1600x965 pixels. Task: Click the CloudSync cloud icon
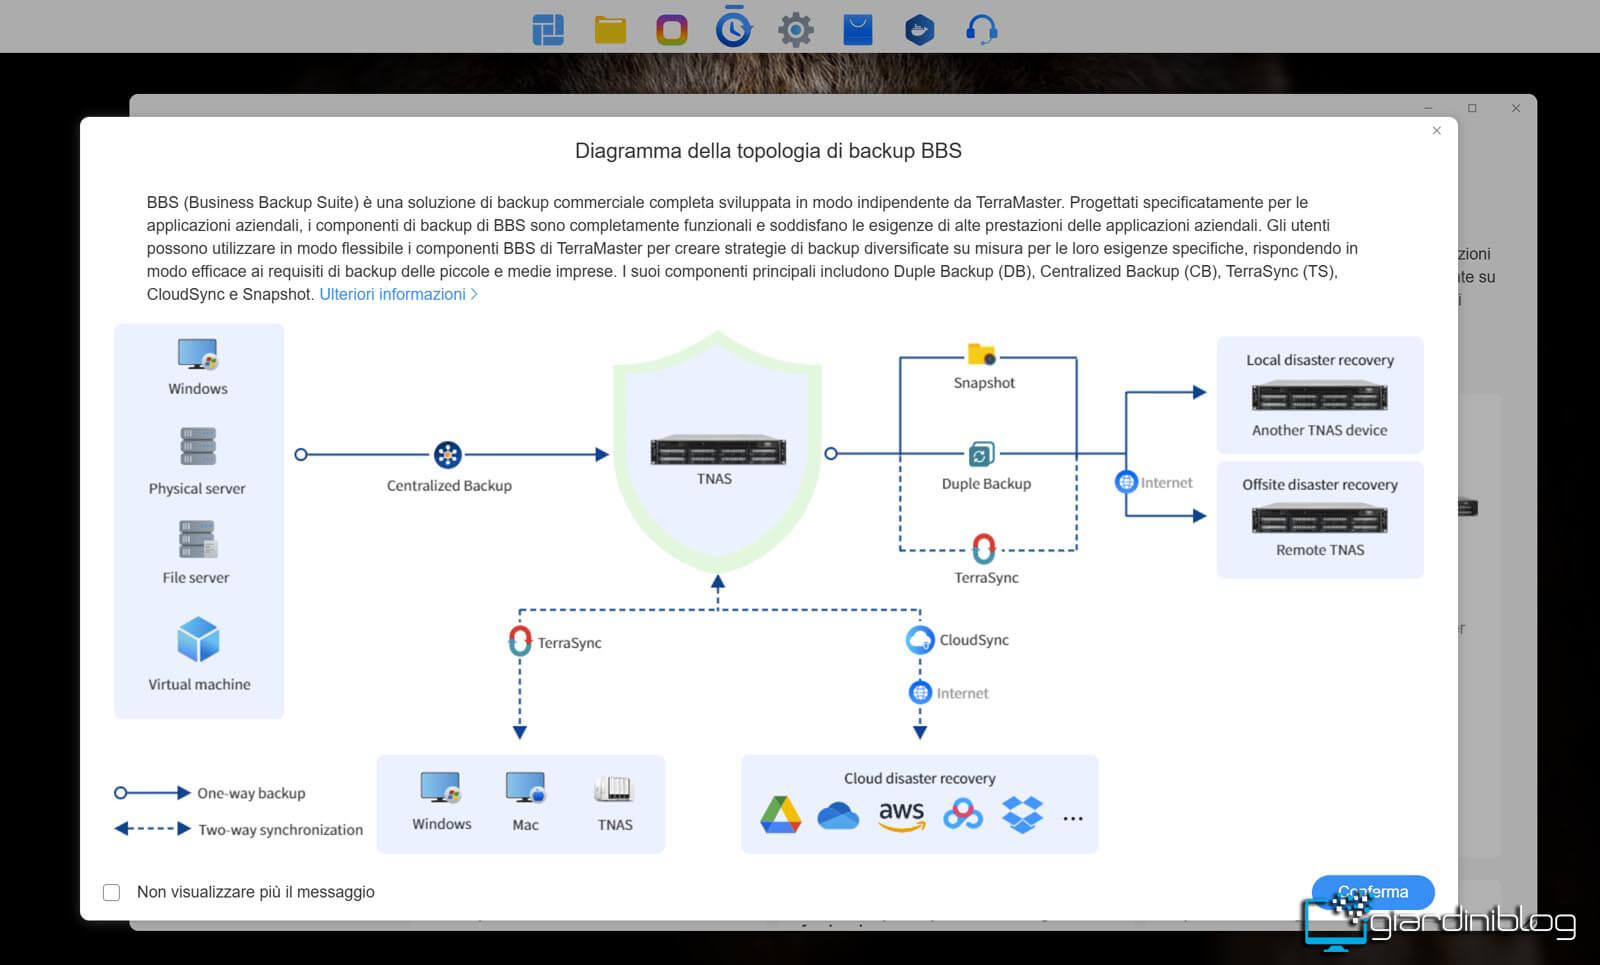(920, 640)
